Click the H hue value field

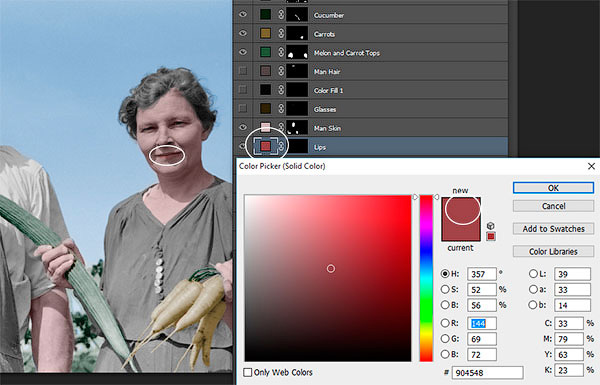pos(482,274)
